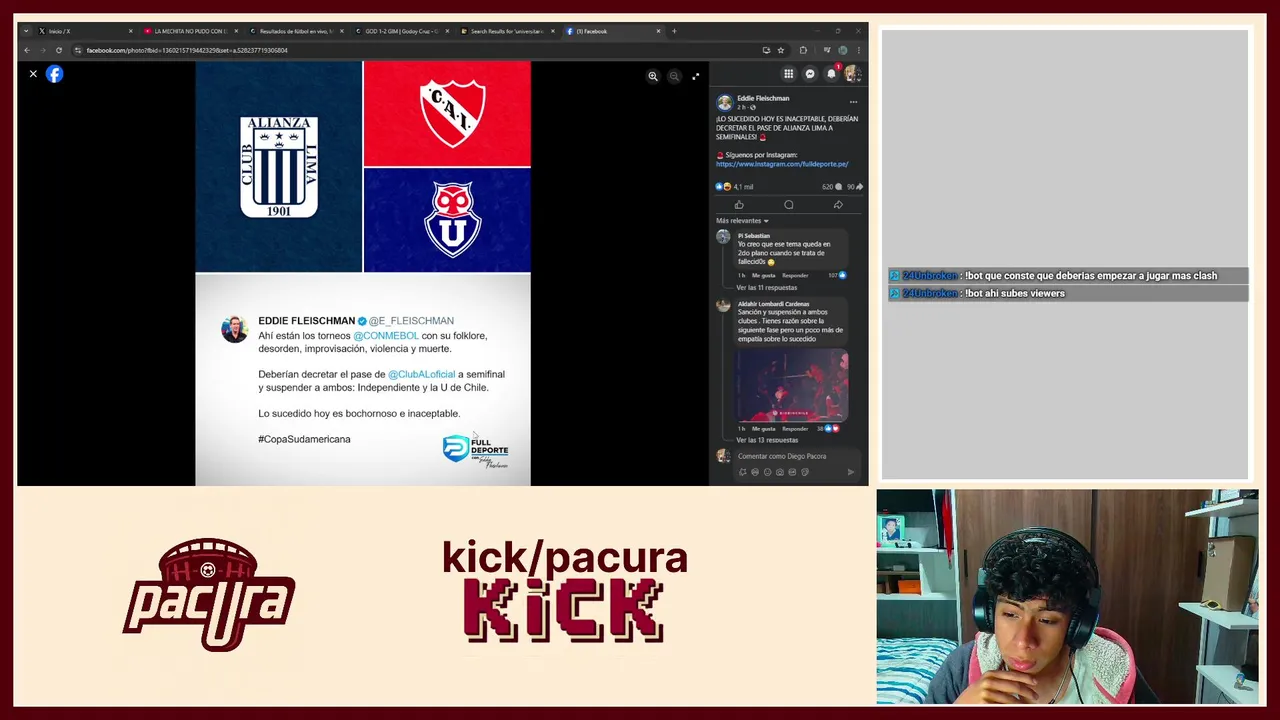Bookmark this page with star icon
The image size is (1280, 720).
tap(781, 50)
